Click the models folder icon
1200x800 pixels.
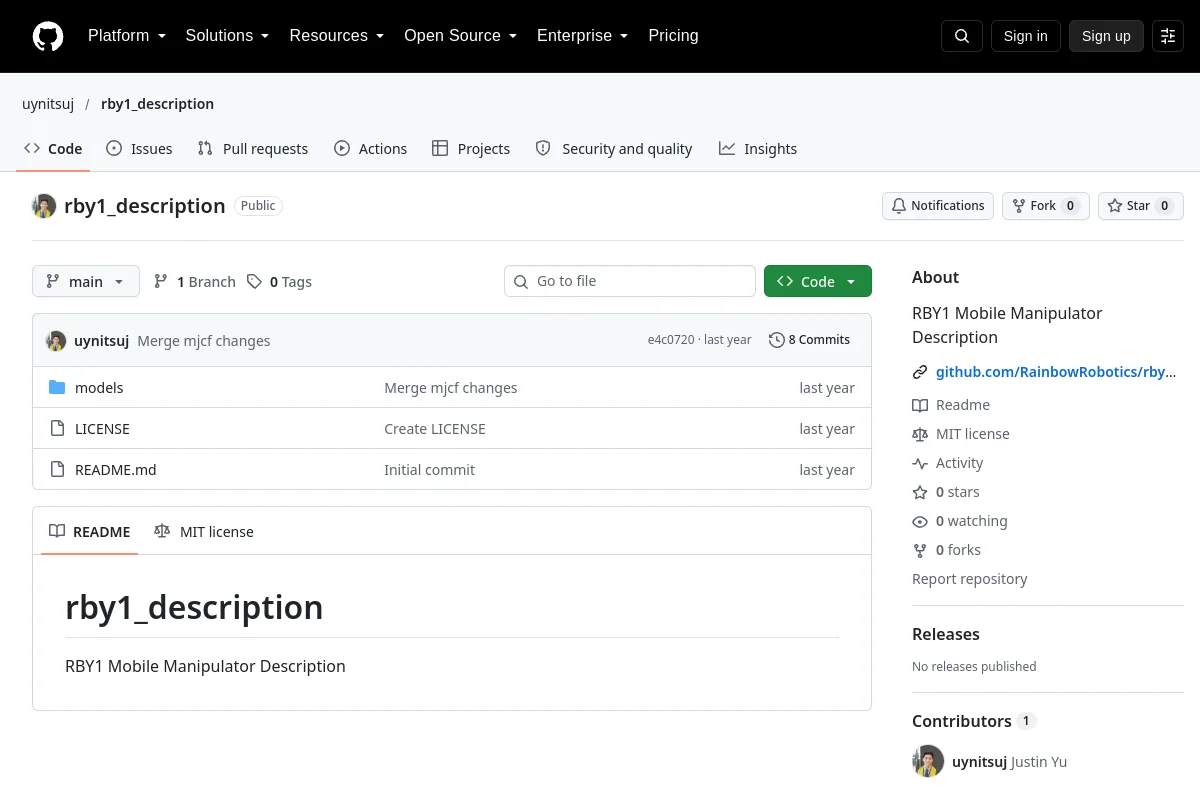(57, 388)
